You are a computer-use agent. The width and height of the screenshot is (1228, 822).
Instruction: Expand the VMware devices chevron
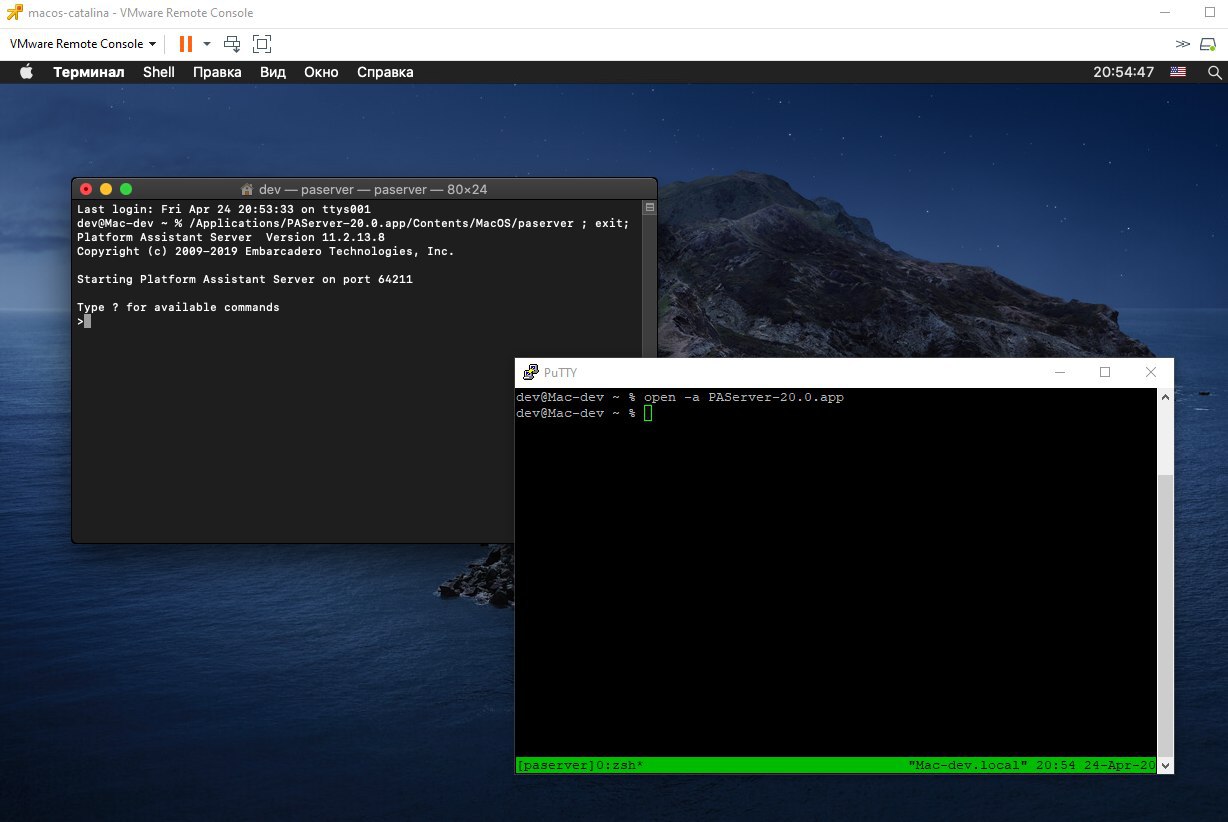pyautogui.click(x=1183, y=44)
